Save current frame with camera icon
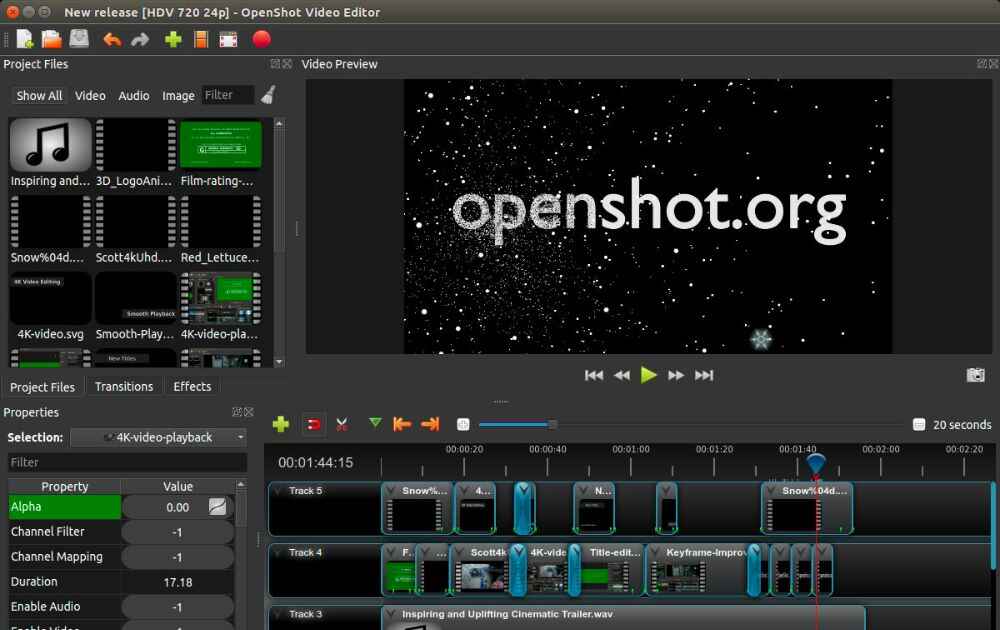 click(975, 375)
